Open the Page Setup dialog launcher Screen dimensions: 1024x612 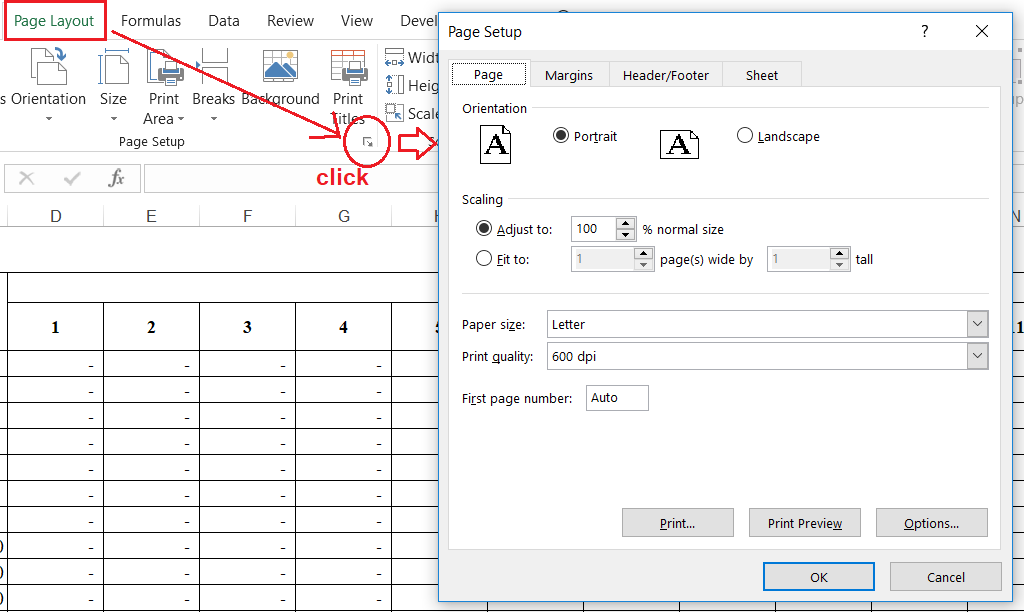pyautogui.click(x=367, y=143)
